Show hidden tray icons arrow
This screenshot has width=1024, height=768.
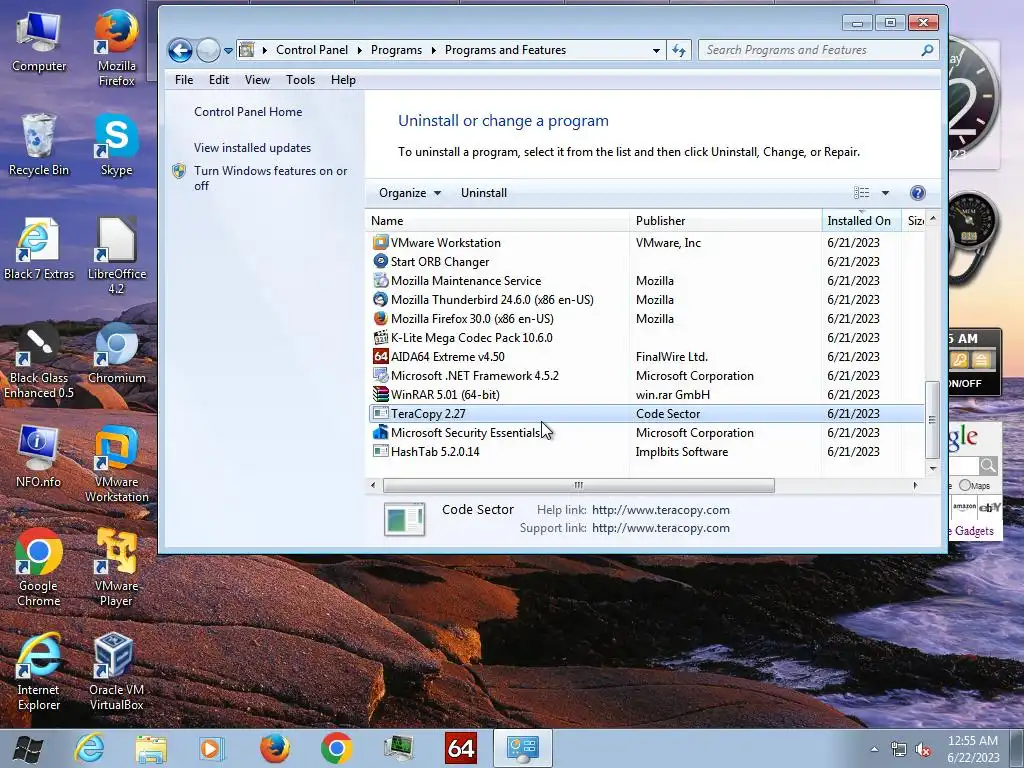(x=874, y=749)
